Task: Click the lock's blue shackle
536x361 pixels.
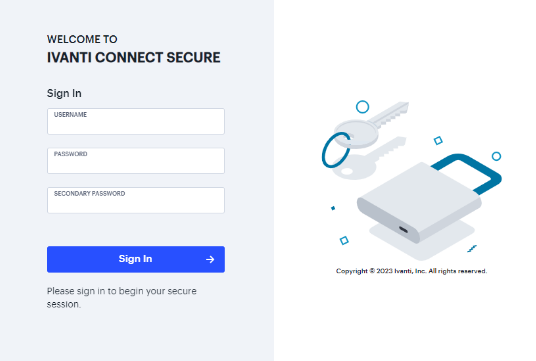Action: point(468,173)
